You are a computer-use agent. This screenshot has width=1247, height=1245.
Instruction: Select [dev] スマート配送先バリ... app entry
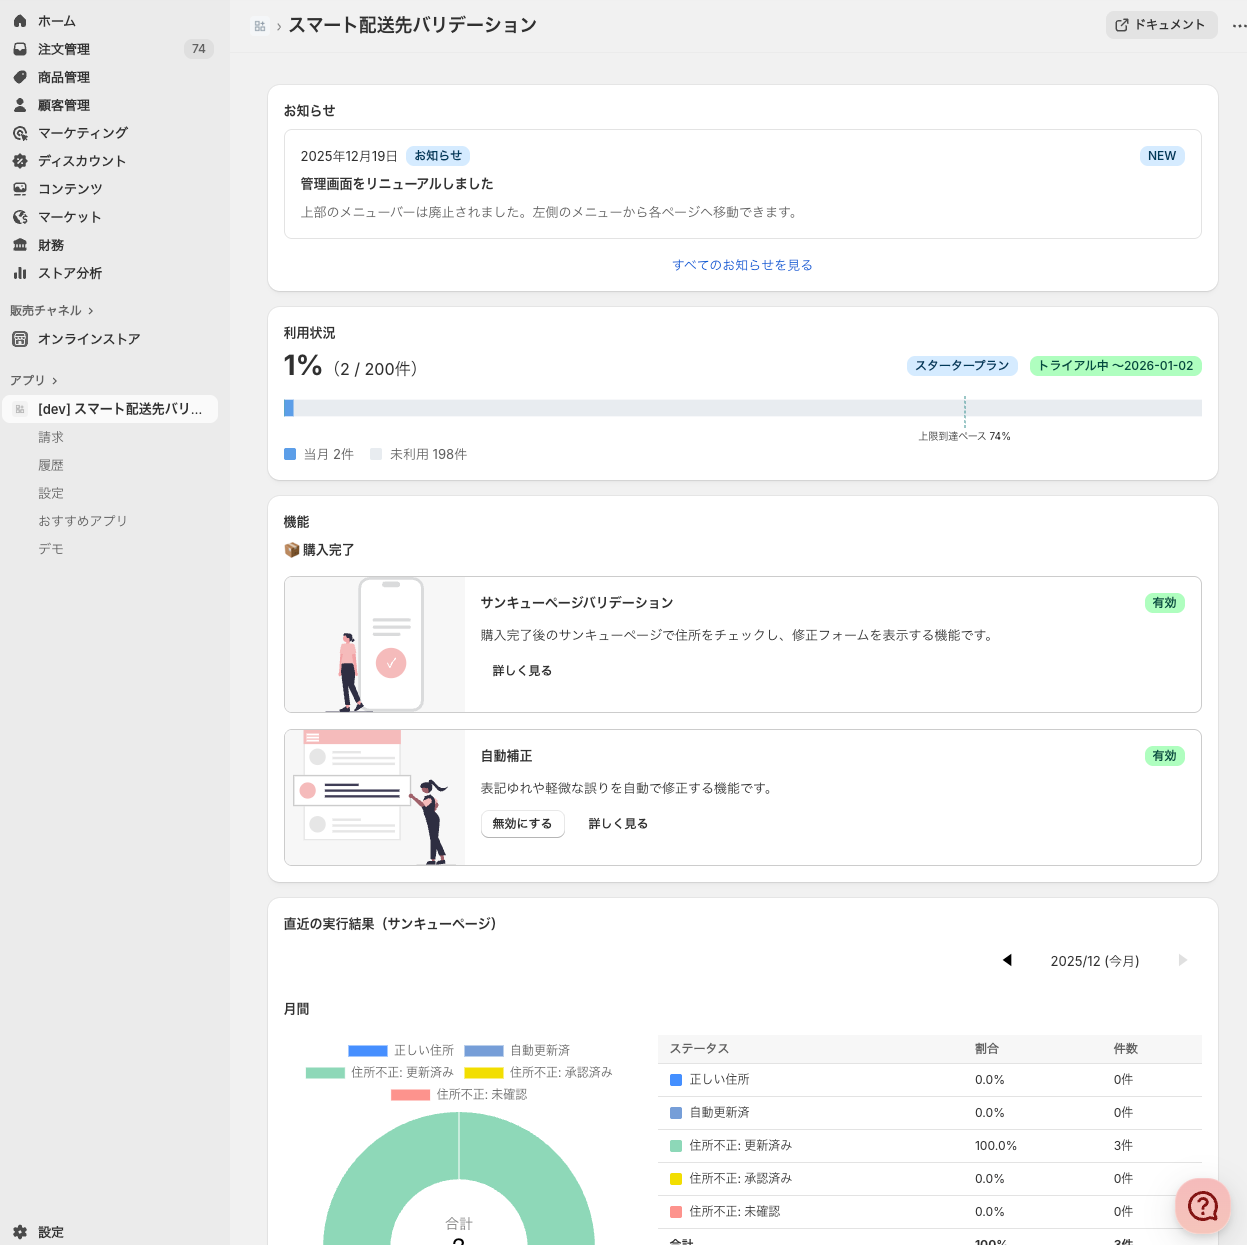pyautogui.click(x=111, y=409)
